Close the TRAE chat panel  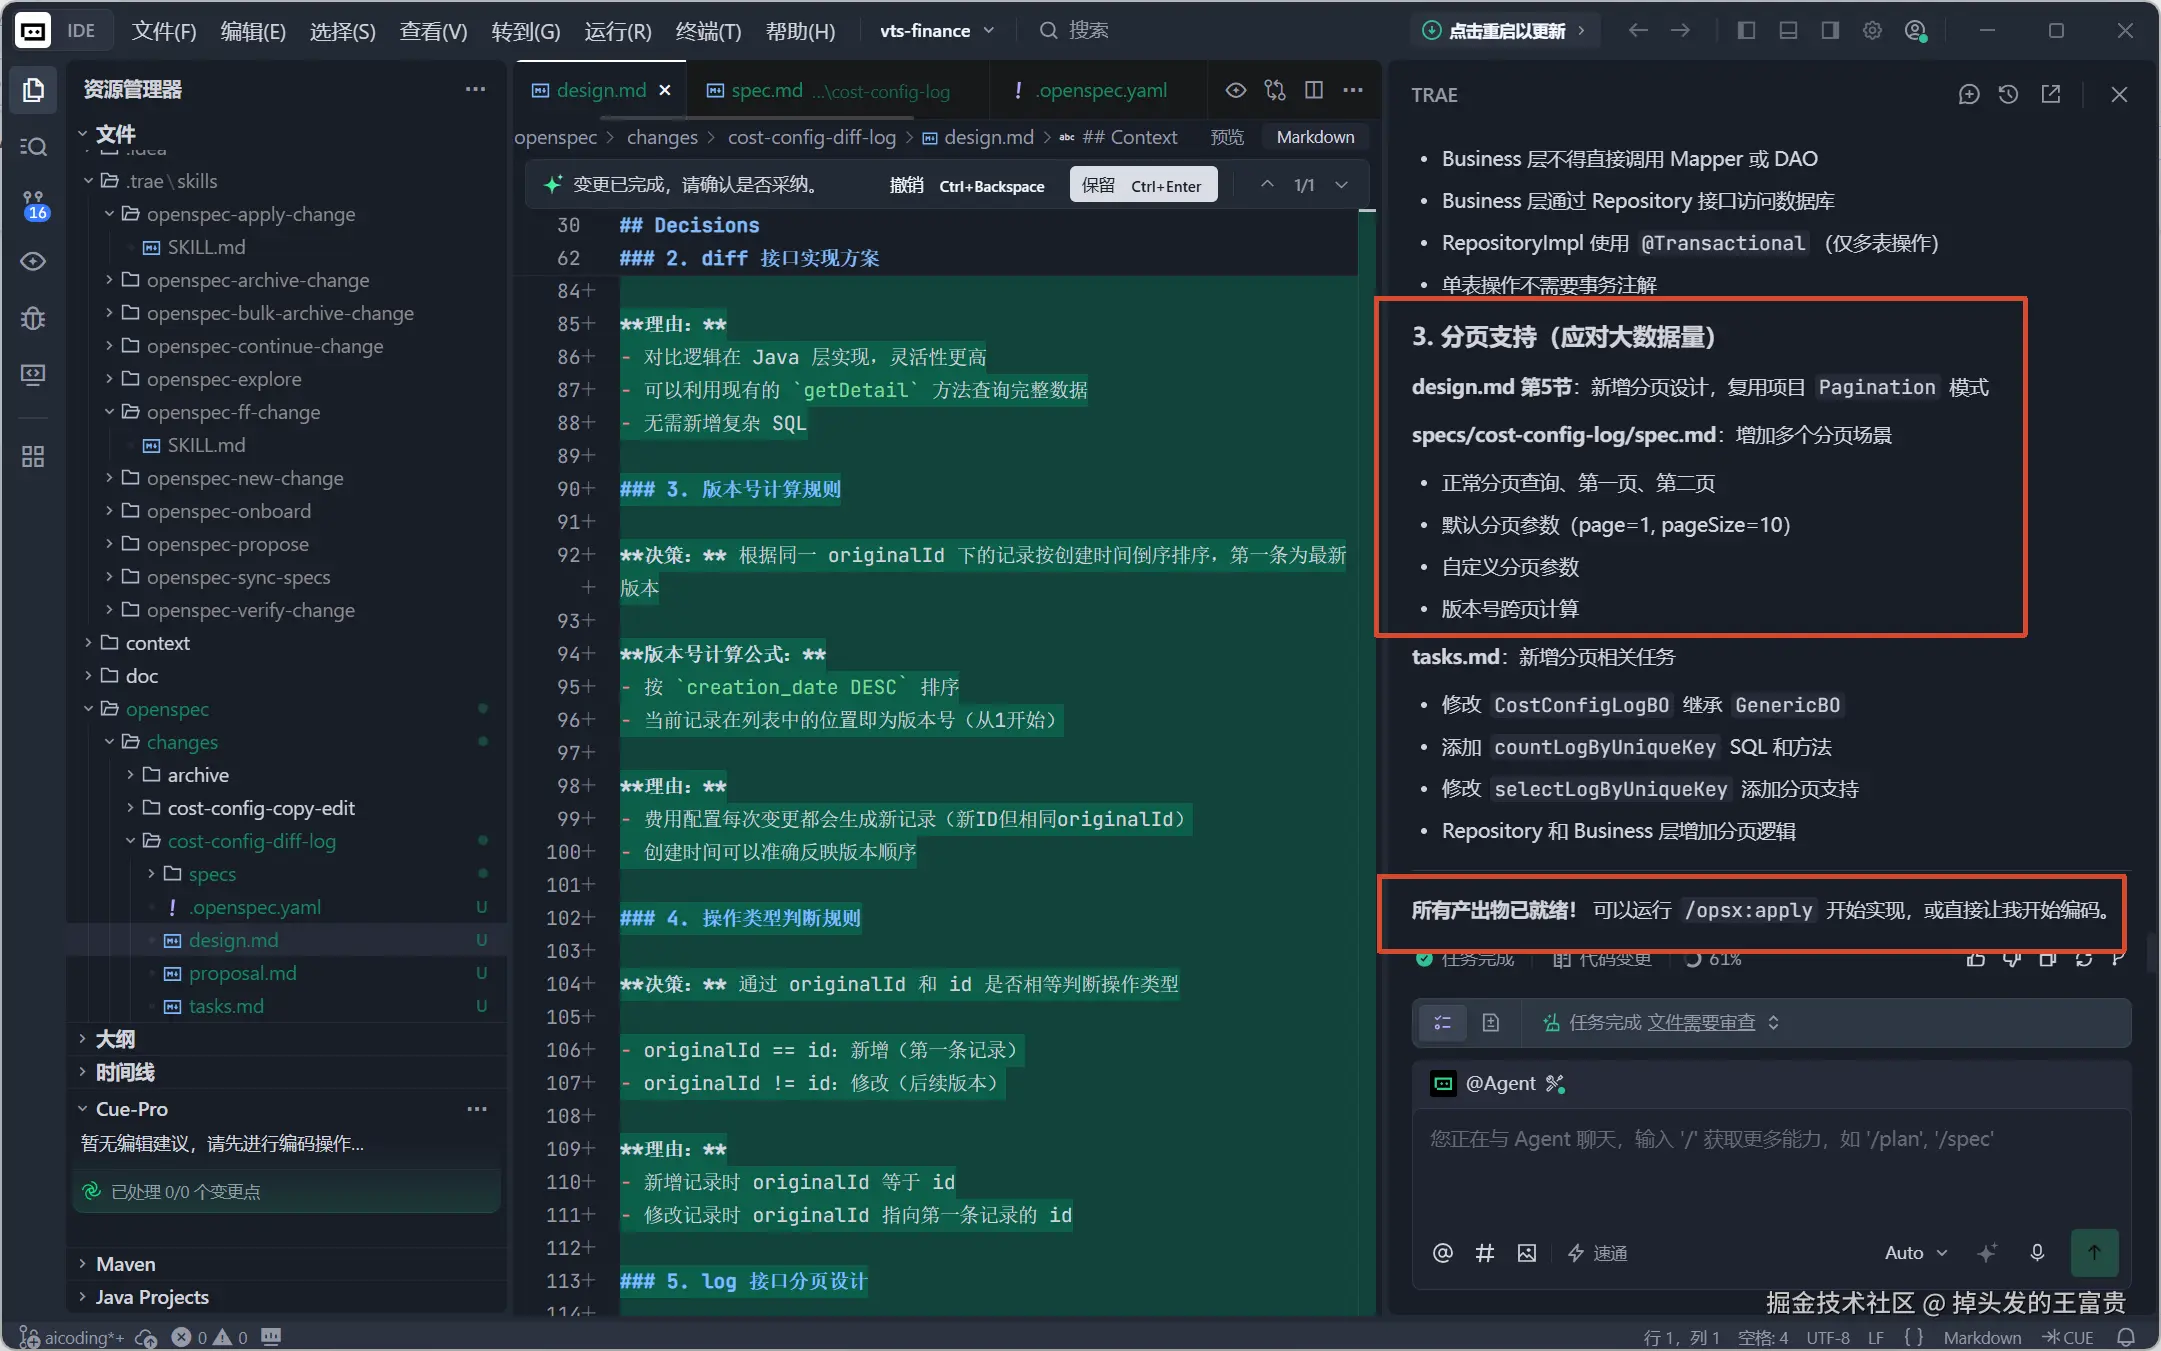[x=2119, y=94]
